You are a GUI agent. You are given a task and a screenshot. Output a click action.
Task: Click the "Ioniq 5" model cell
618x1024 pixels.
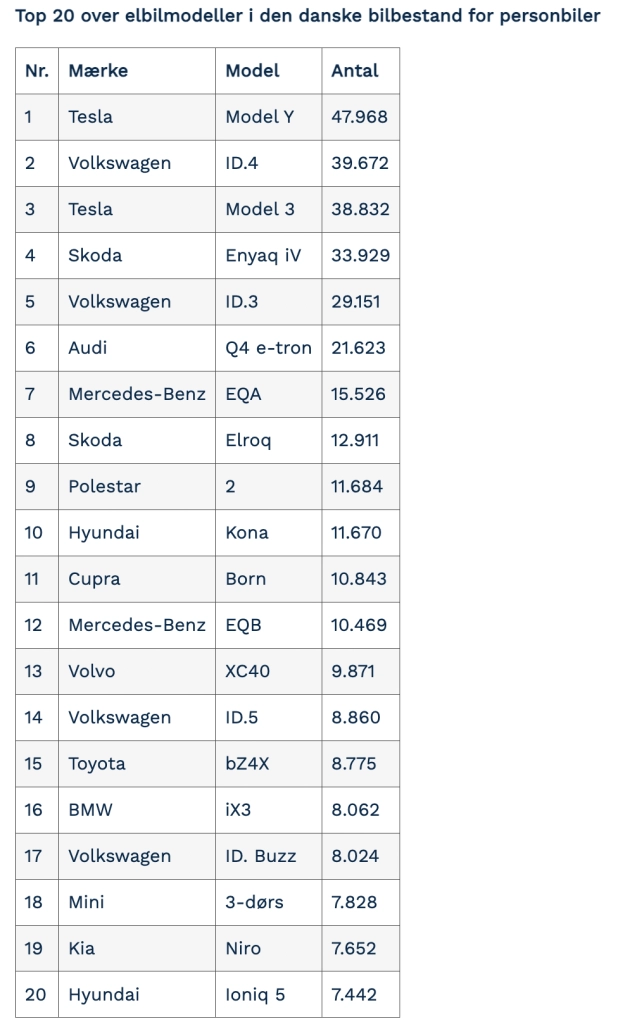pos(256,994)
